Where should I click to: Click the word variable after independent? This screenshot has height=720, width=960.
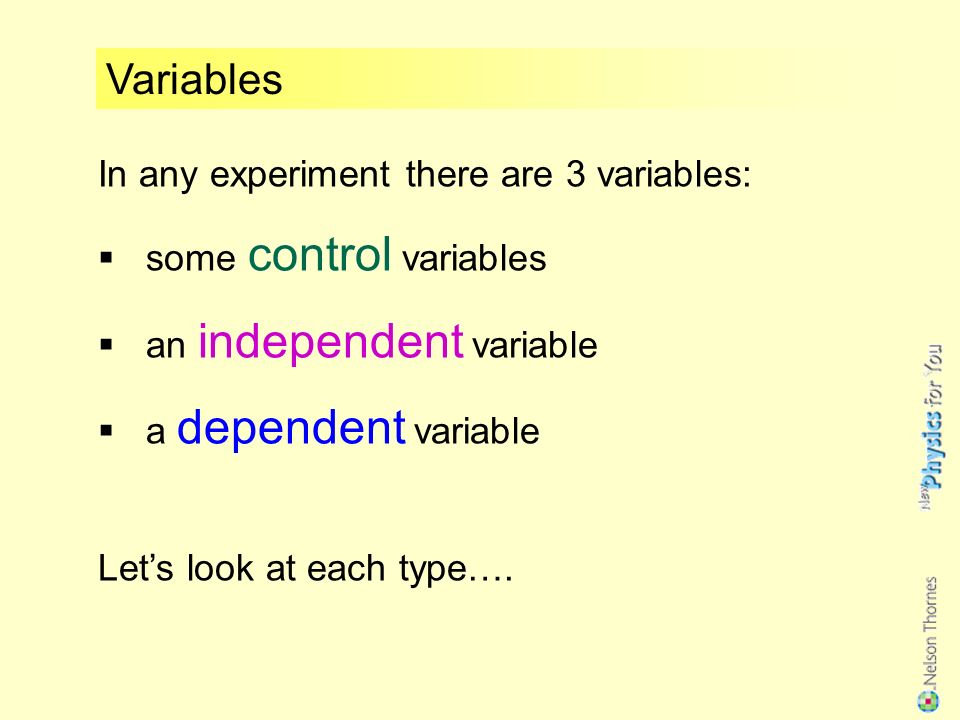[x=535, y=345]
